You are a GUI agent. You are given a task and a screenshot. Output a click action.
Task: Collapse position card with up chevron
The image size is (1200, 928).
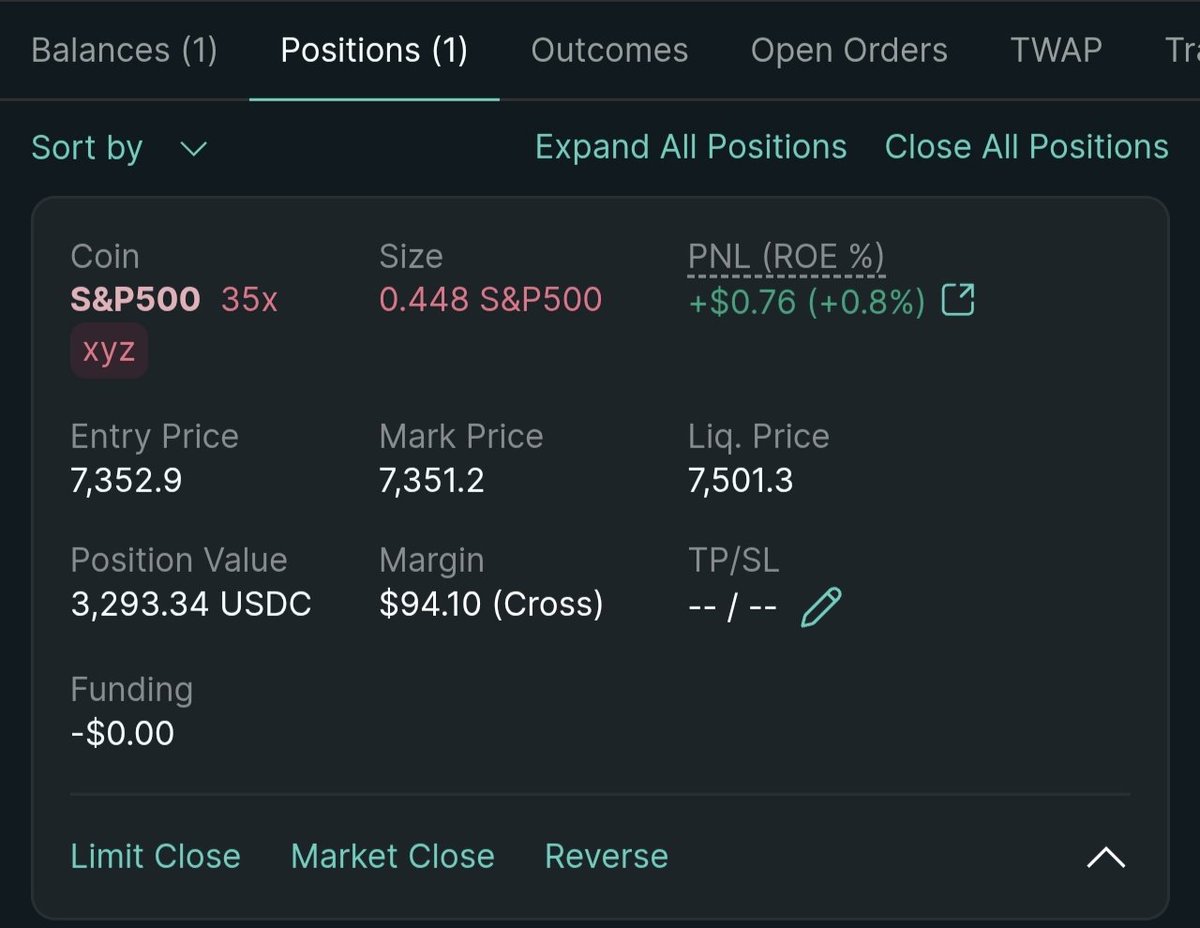[x=1106, y=857]
